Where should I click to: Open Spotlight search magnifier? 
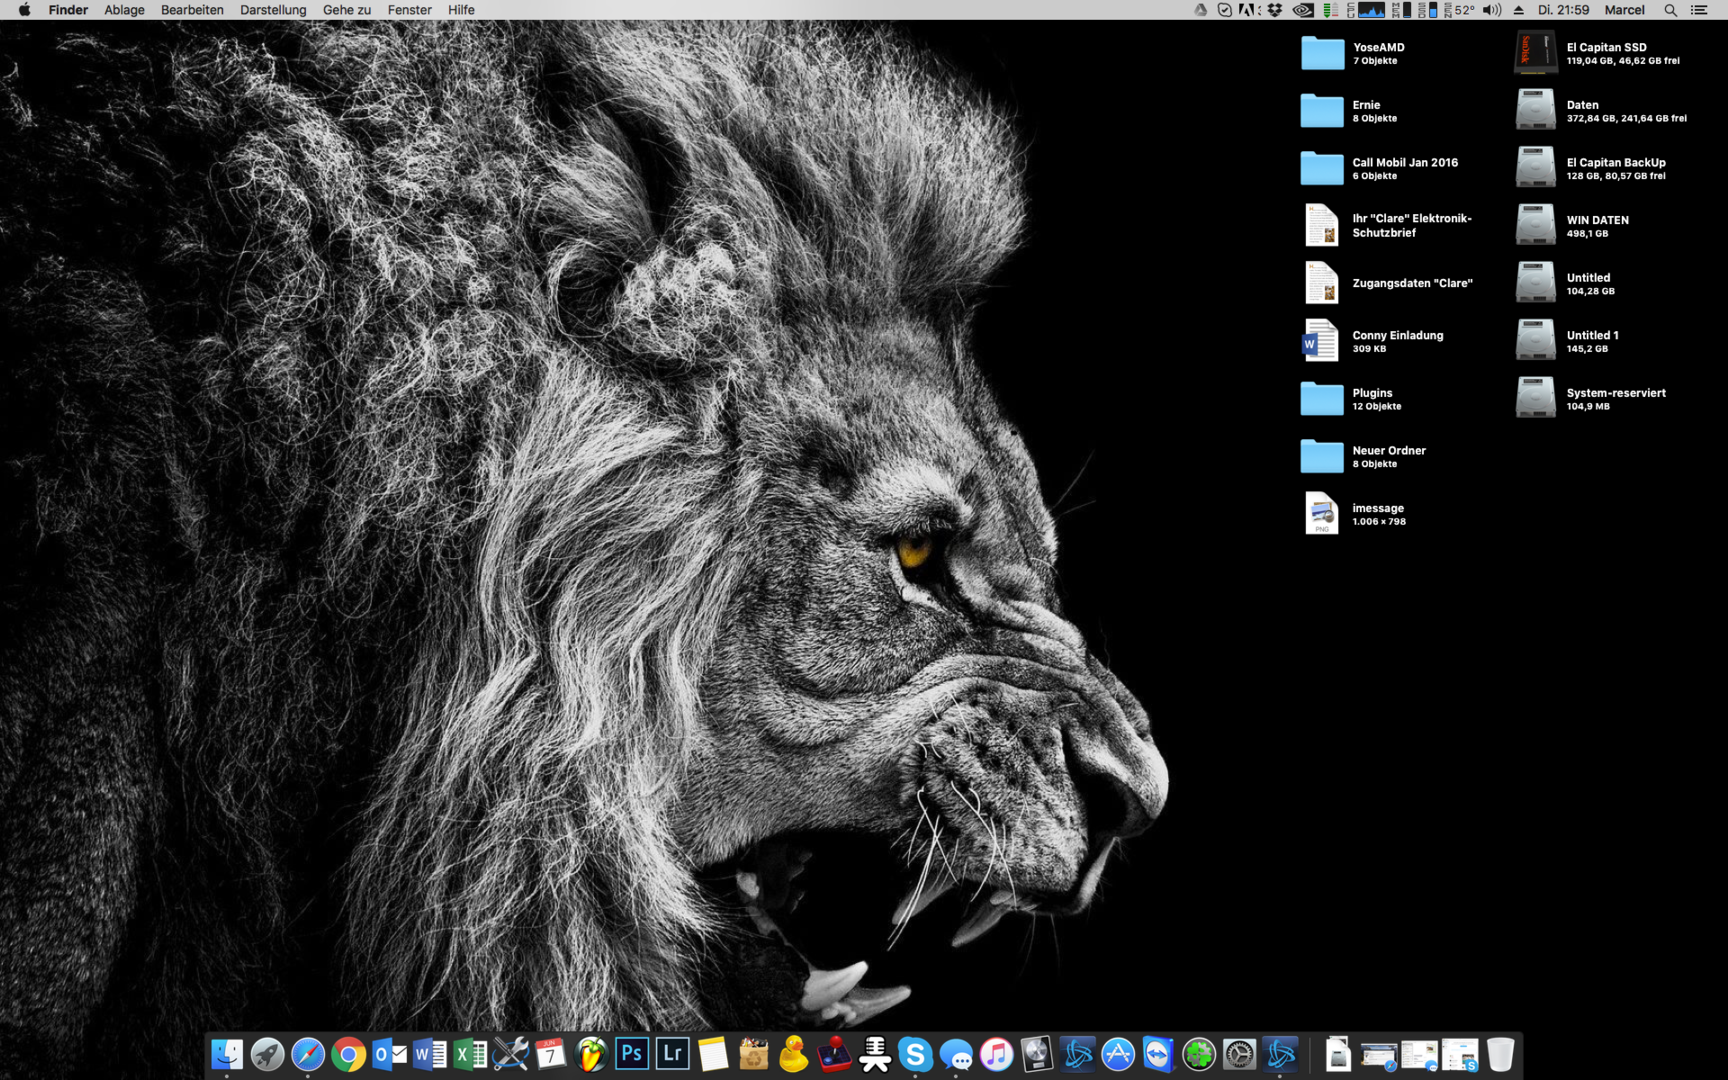click(x=1670, y=10)
